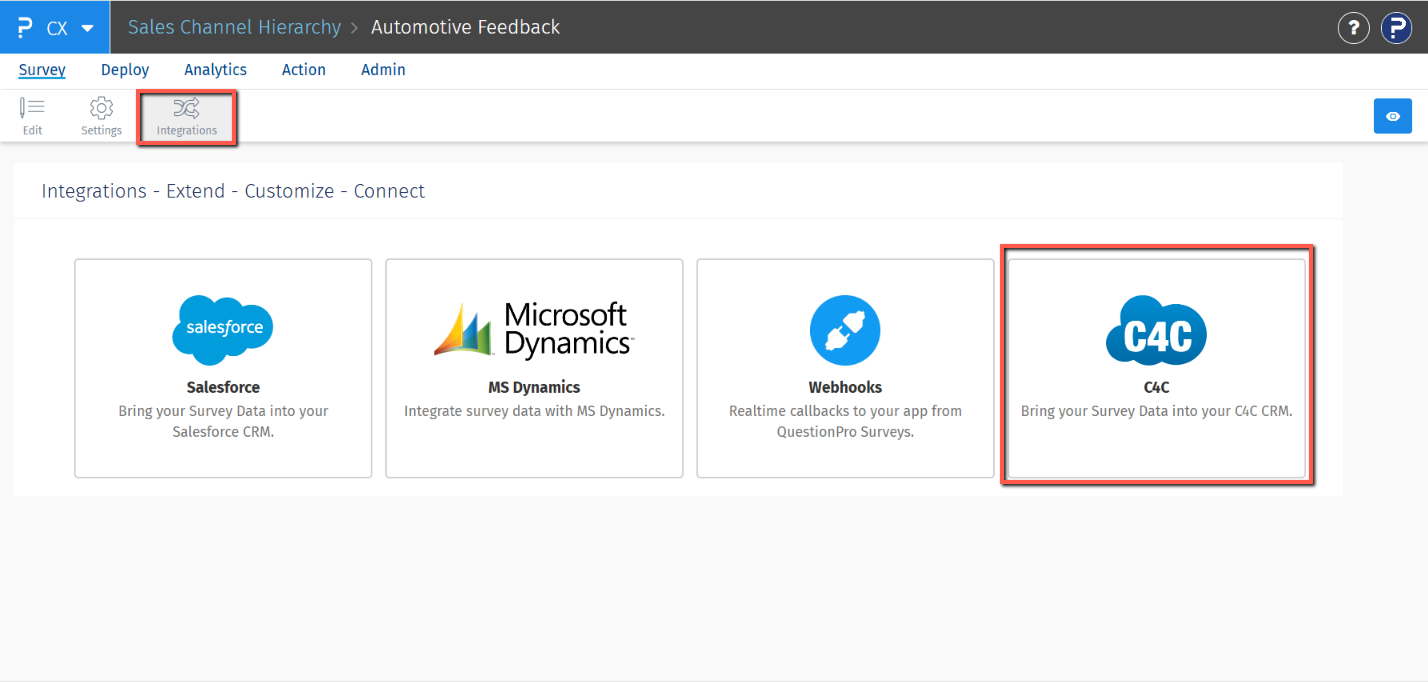Open the Settings gear icon
Image resolution: width=1428 pixels, height=684 pixels.
(x=101, y=108)
